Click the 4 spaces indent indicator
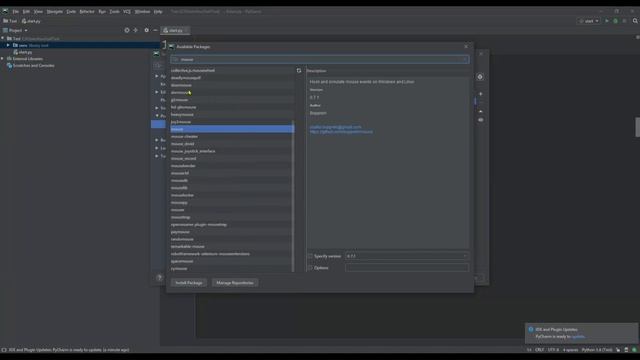This screenshot has width=640, height=360. [x=570, y=350]
